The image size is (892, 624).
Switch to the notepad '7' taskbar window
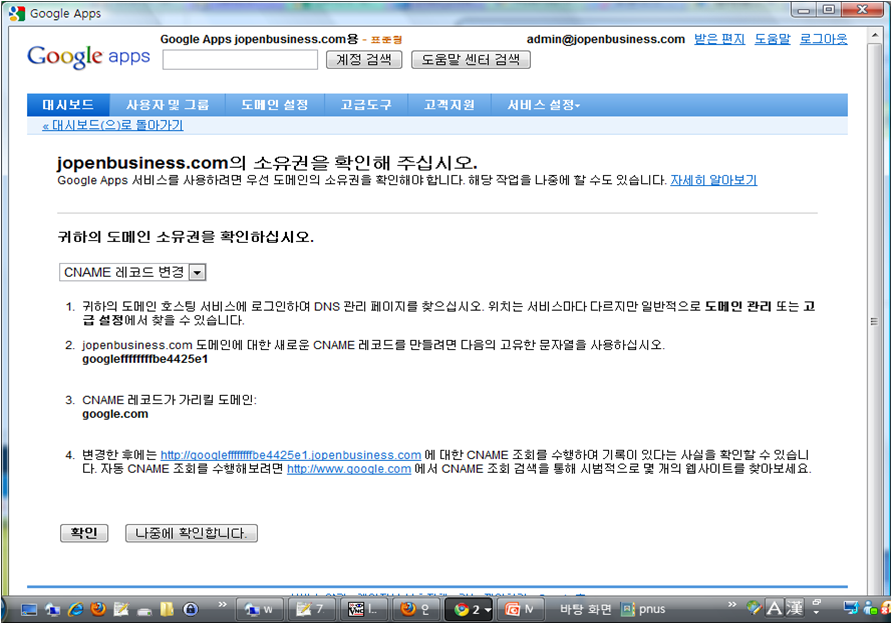coord(310,609)
